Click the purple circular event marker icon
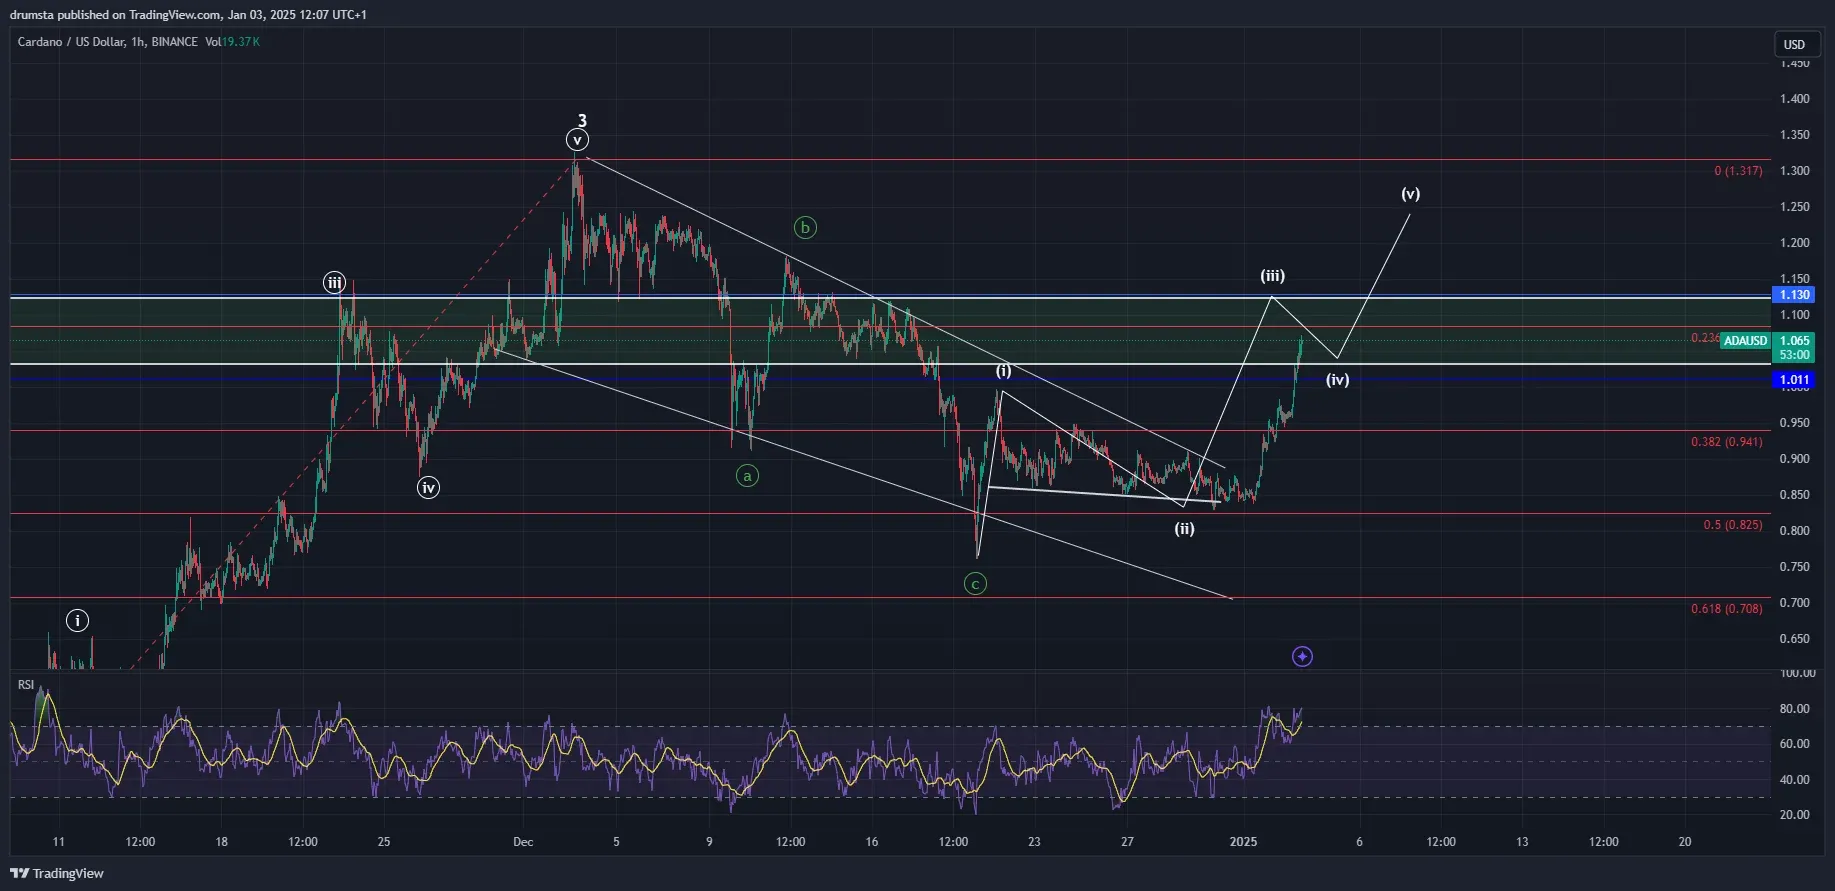1835x891 pixels. point(1302,656)
